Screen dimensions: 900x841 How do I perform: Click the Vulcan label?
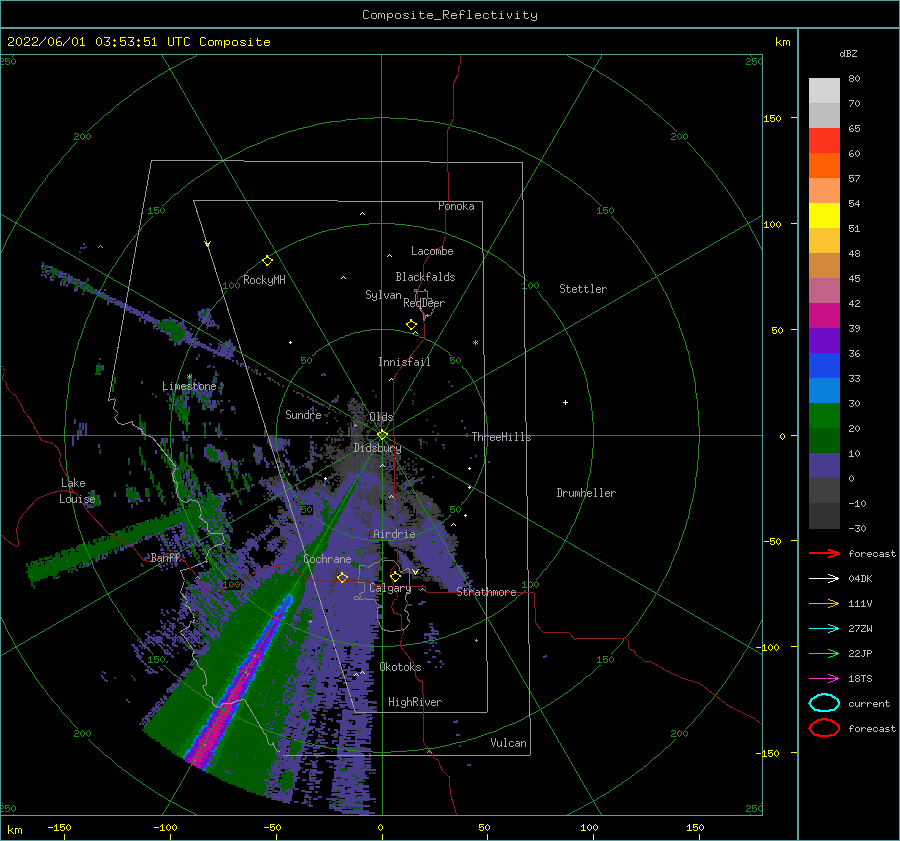coord(508,743)
